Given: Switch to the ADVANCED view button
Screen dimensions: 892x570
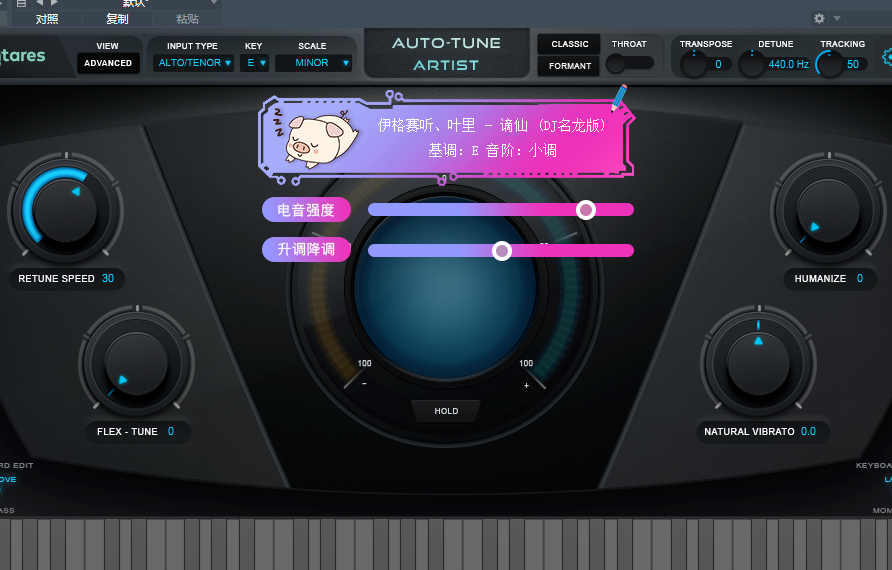Looking at the screenshot, I should coord(108,63).
